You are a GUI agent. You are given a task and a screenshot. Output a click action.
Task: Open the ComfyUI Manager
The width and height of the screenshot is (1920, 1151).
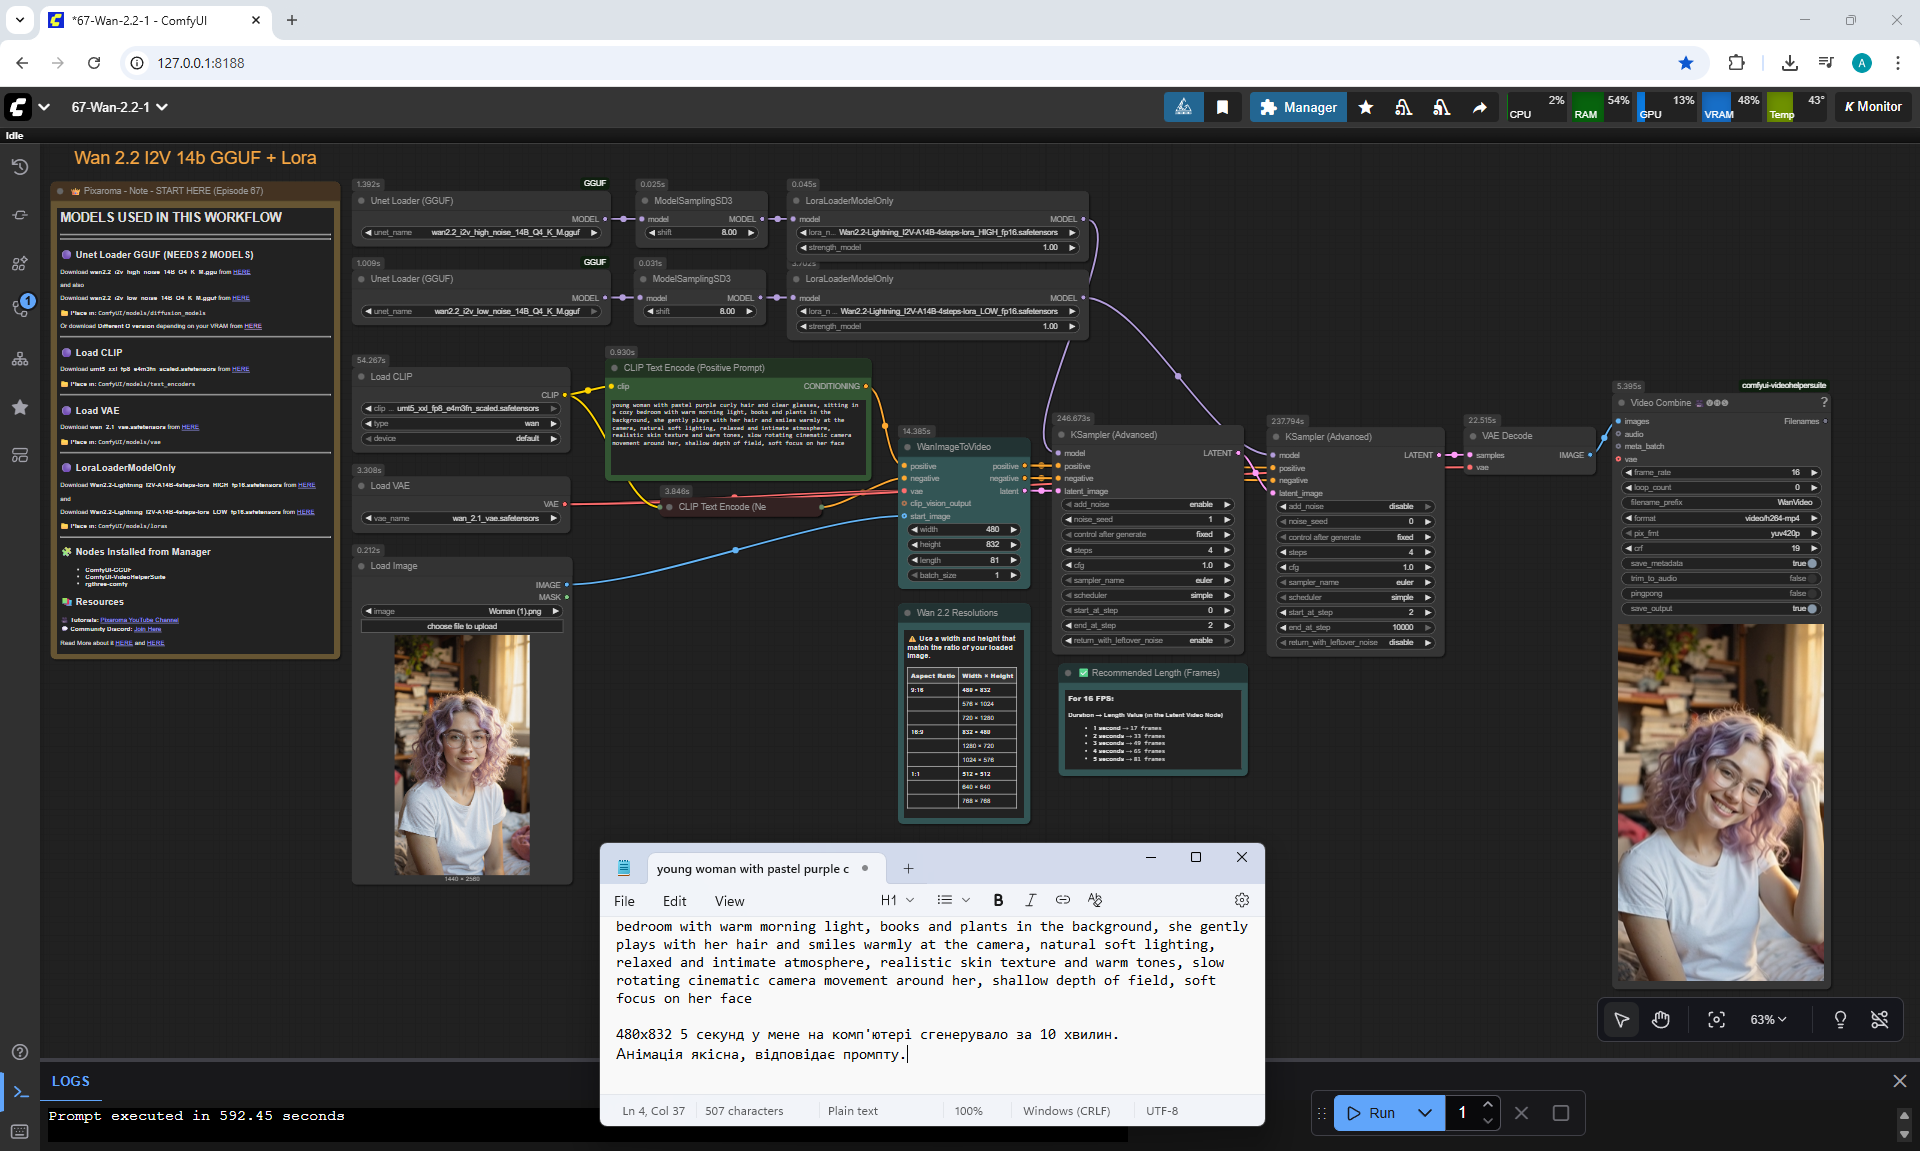pyautogui.click(x=1298, y=107)
